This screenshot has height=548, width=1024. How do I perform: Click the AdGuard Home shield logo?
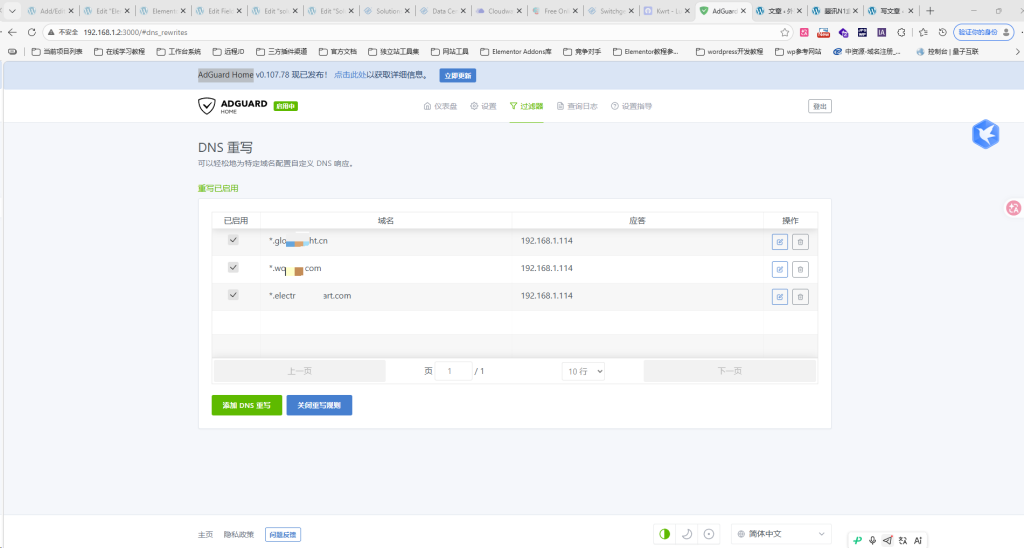(x=206, y=106)
